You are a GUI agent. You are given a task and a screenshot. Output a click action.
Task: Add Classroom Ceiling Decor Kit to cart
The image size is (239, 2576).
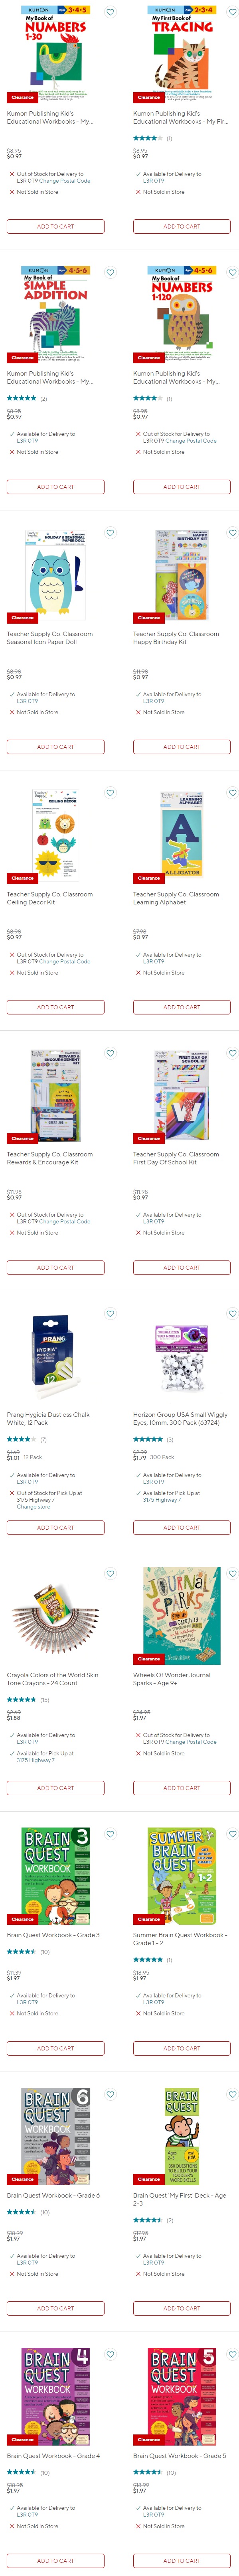pyautogui.click(x=55, y=1007)
